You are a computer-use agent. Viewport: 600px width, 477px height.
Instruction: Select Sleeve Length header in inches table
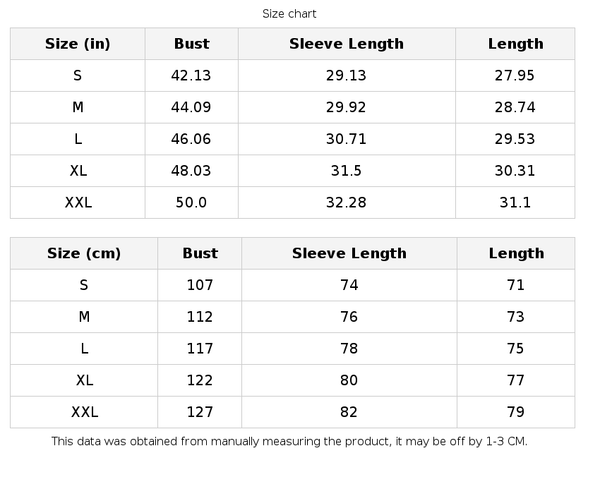coord(346,44)
